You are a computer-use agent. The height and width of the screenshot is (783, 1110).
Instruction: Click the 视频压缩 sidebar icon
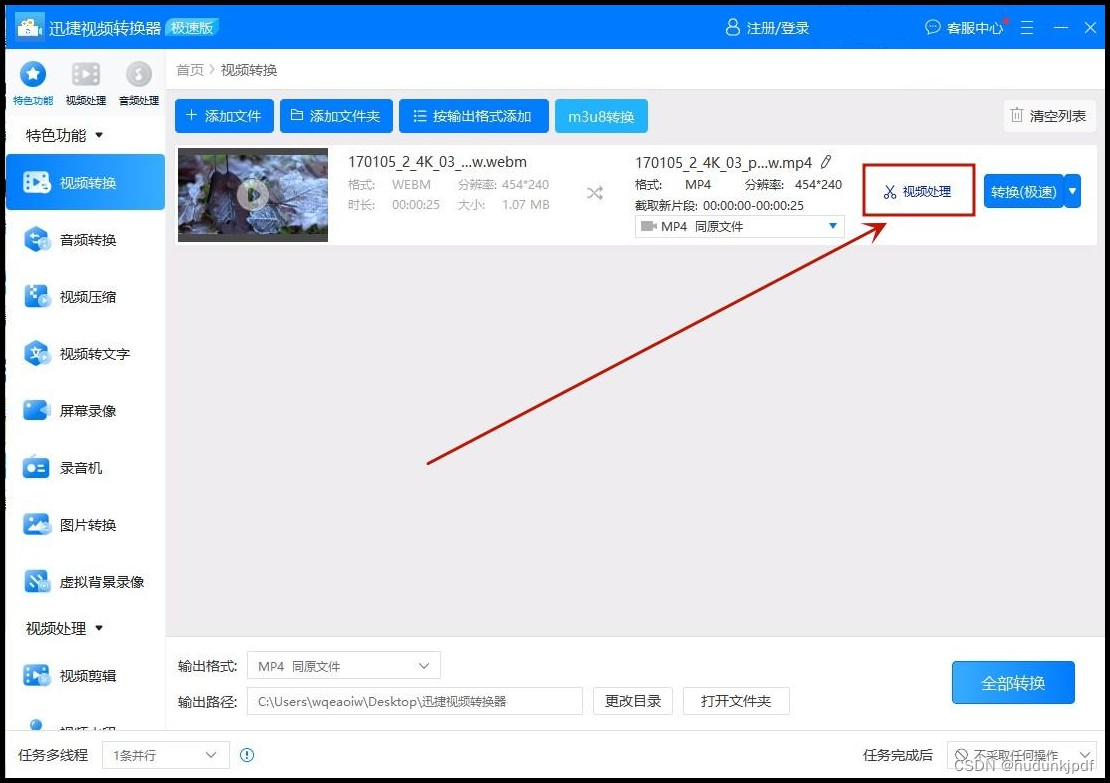point(37,297)
